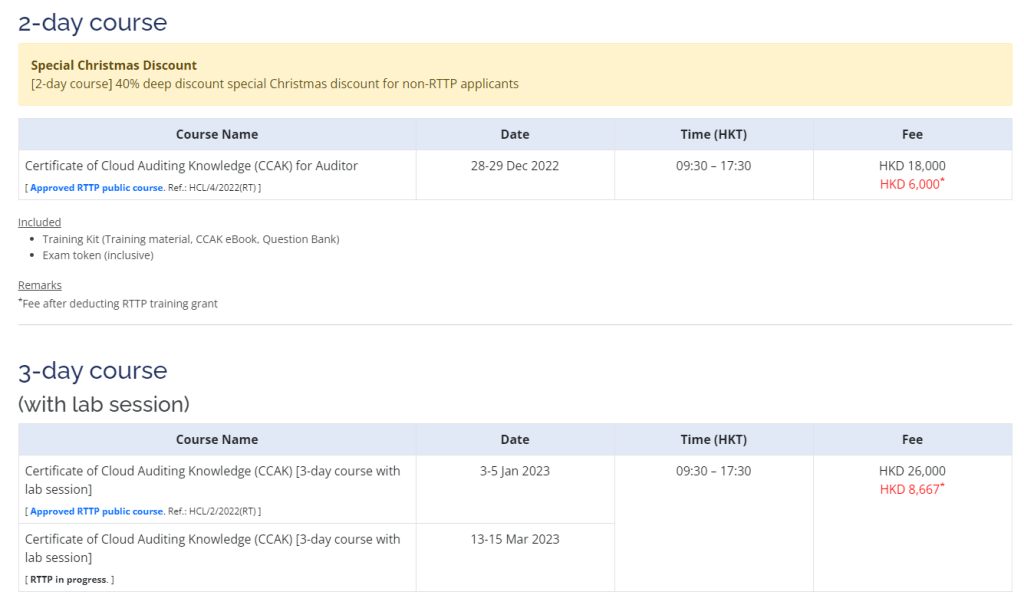Click the underlined "Remarks" label
This screenshot has width=1024, height=605.
pos(40,285)
